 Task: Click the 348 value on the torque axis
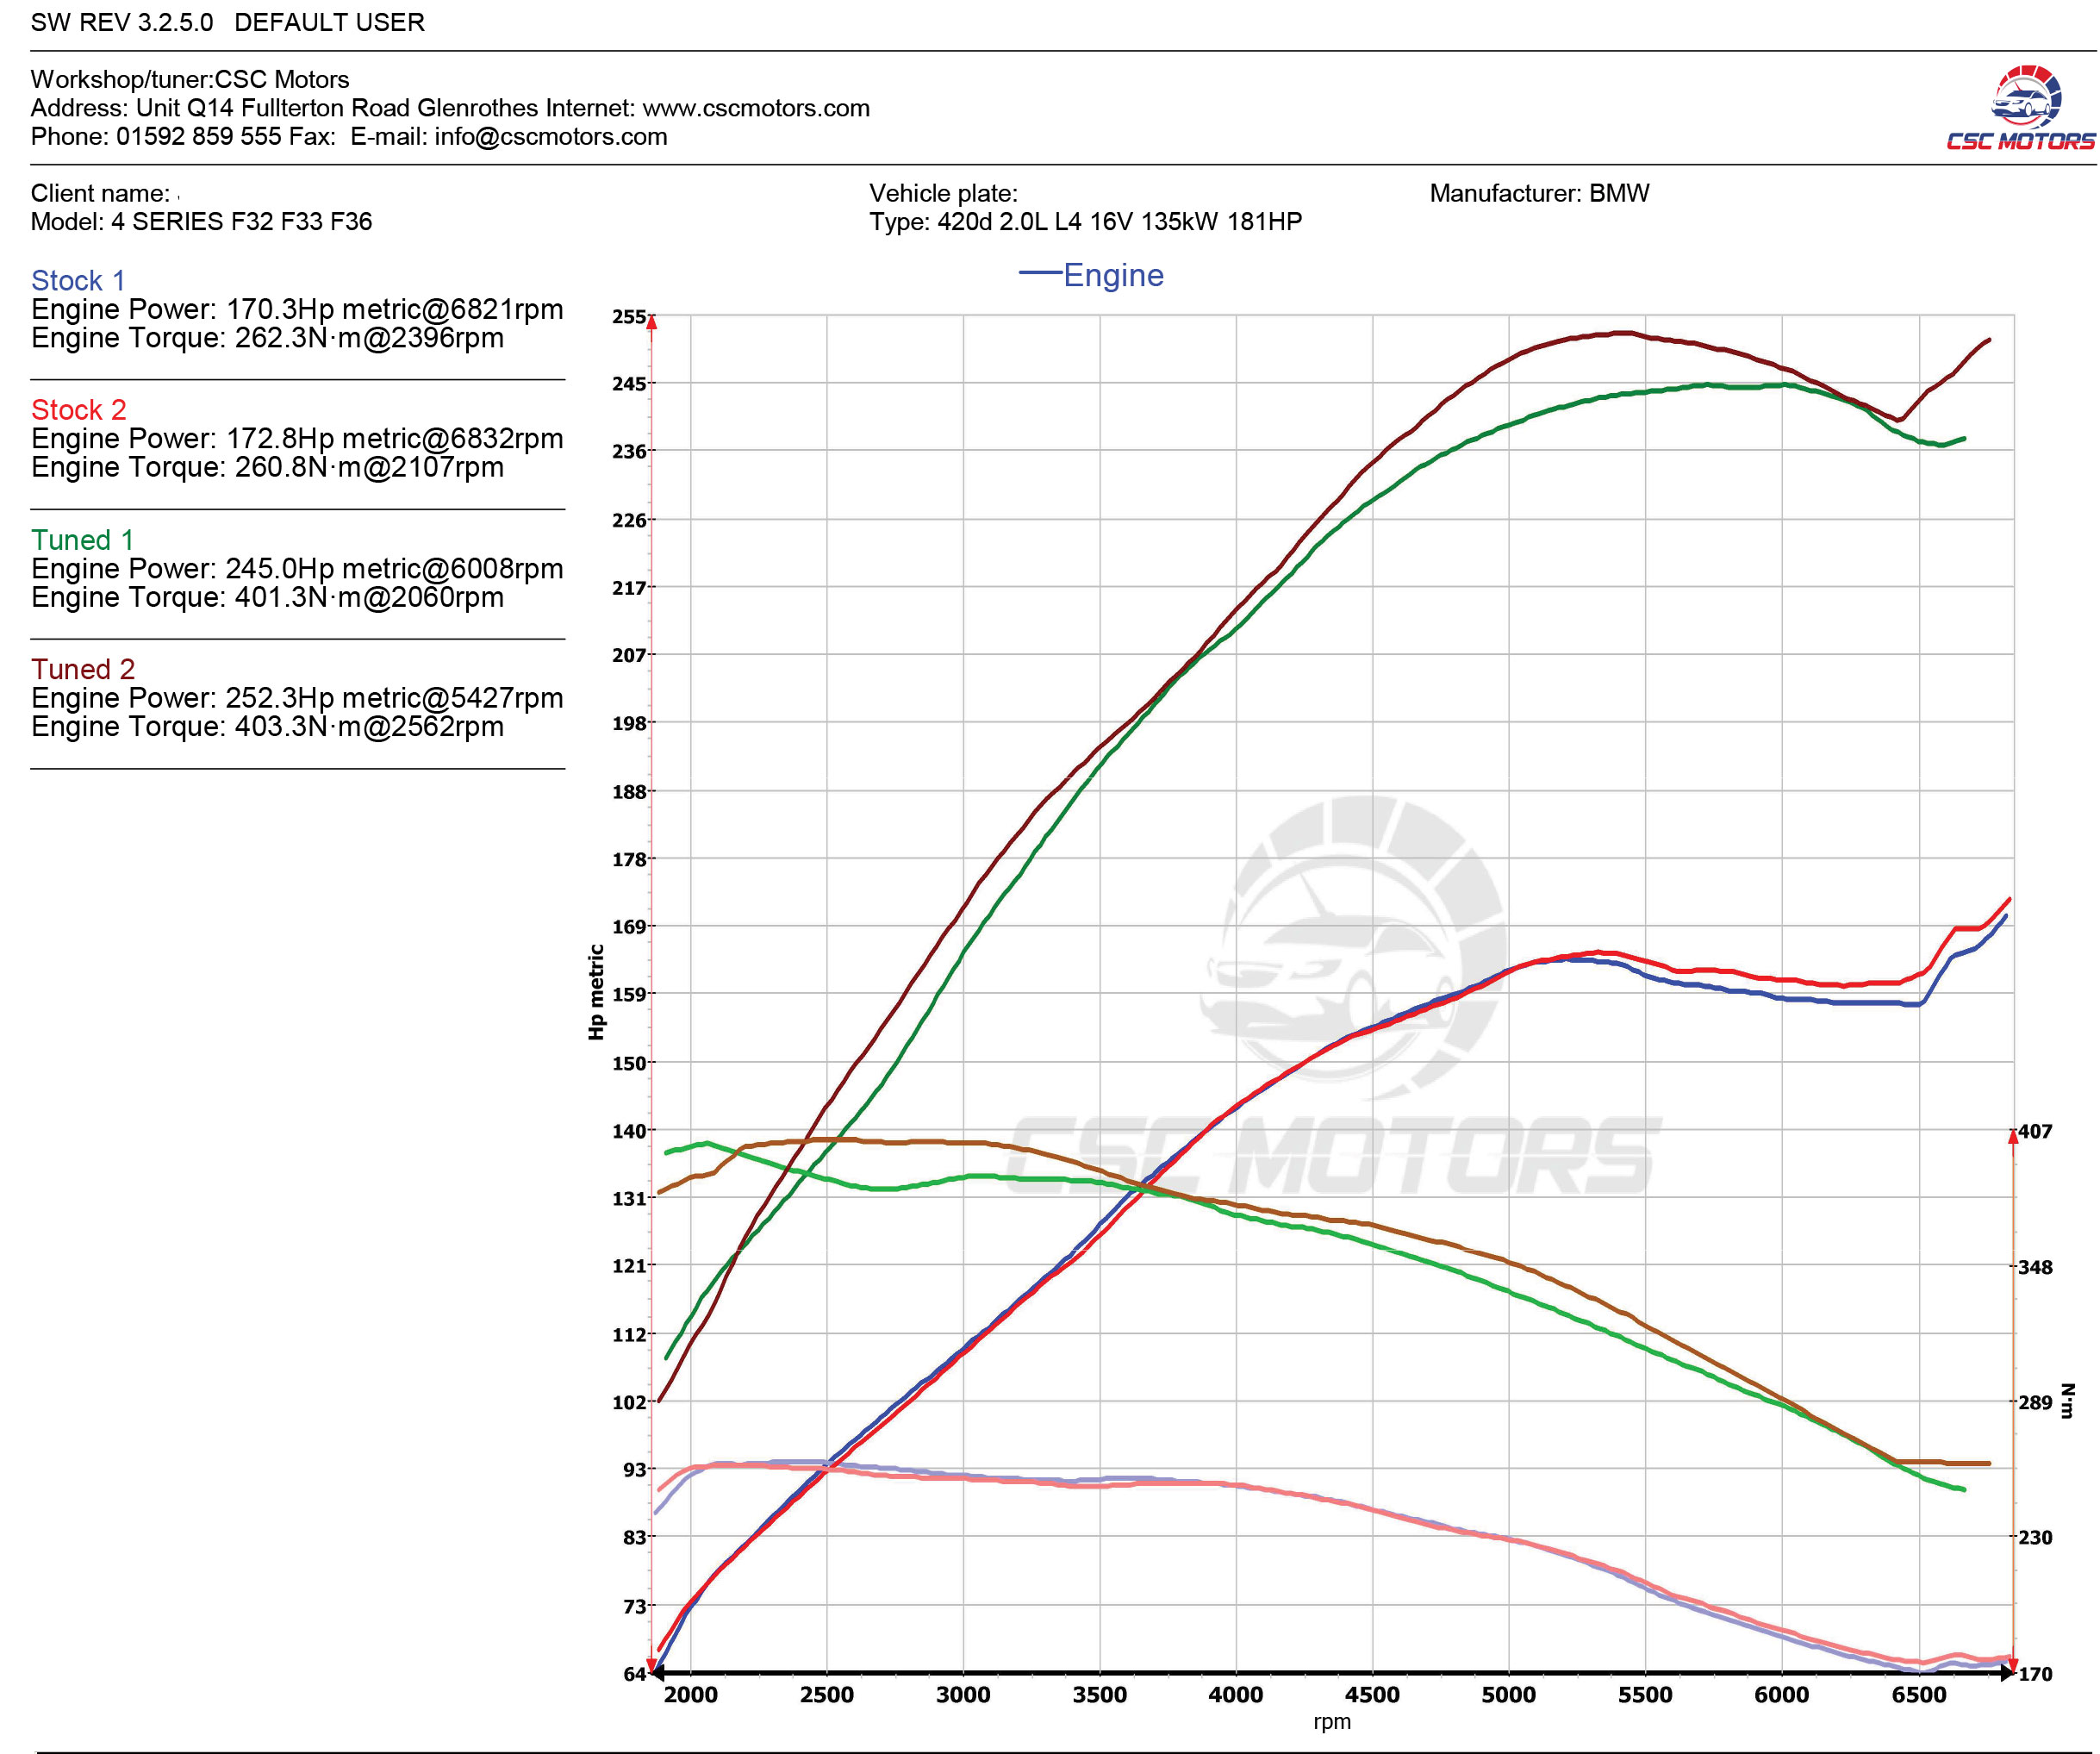[2035, 1266]
